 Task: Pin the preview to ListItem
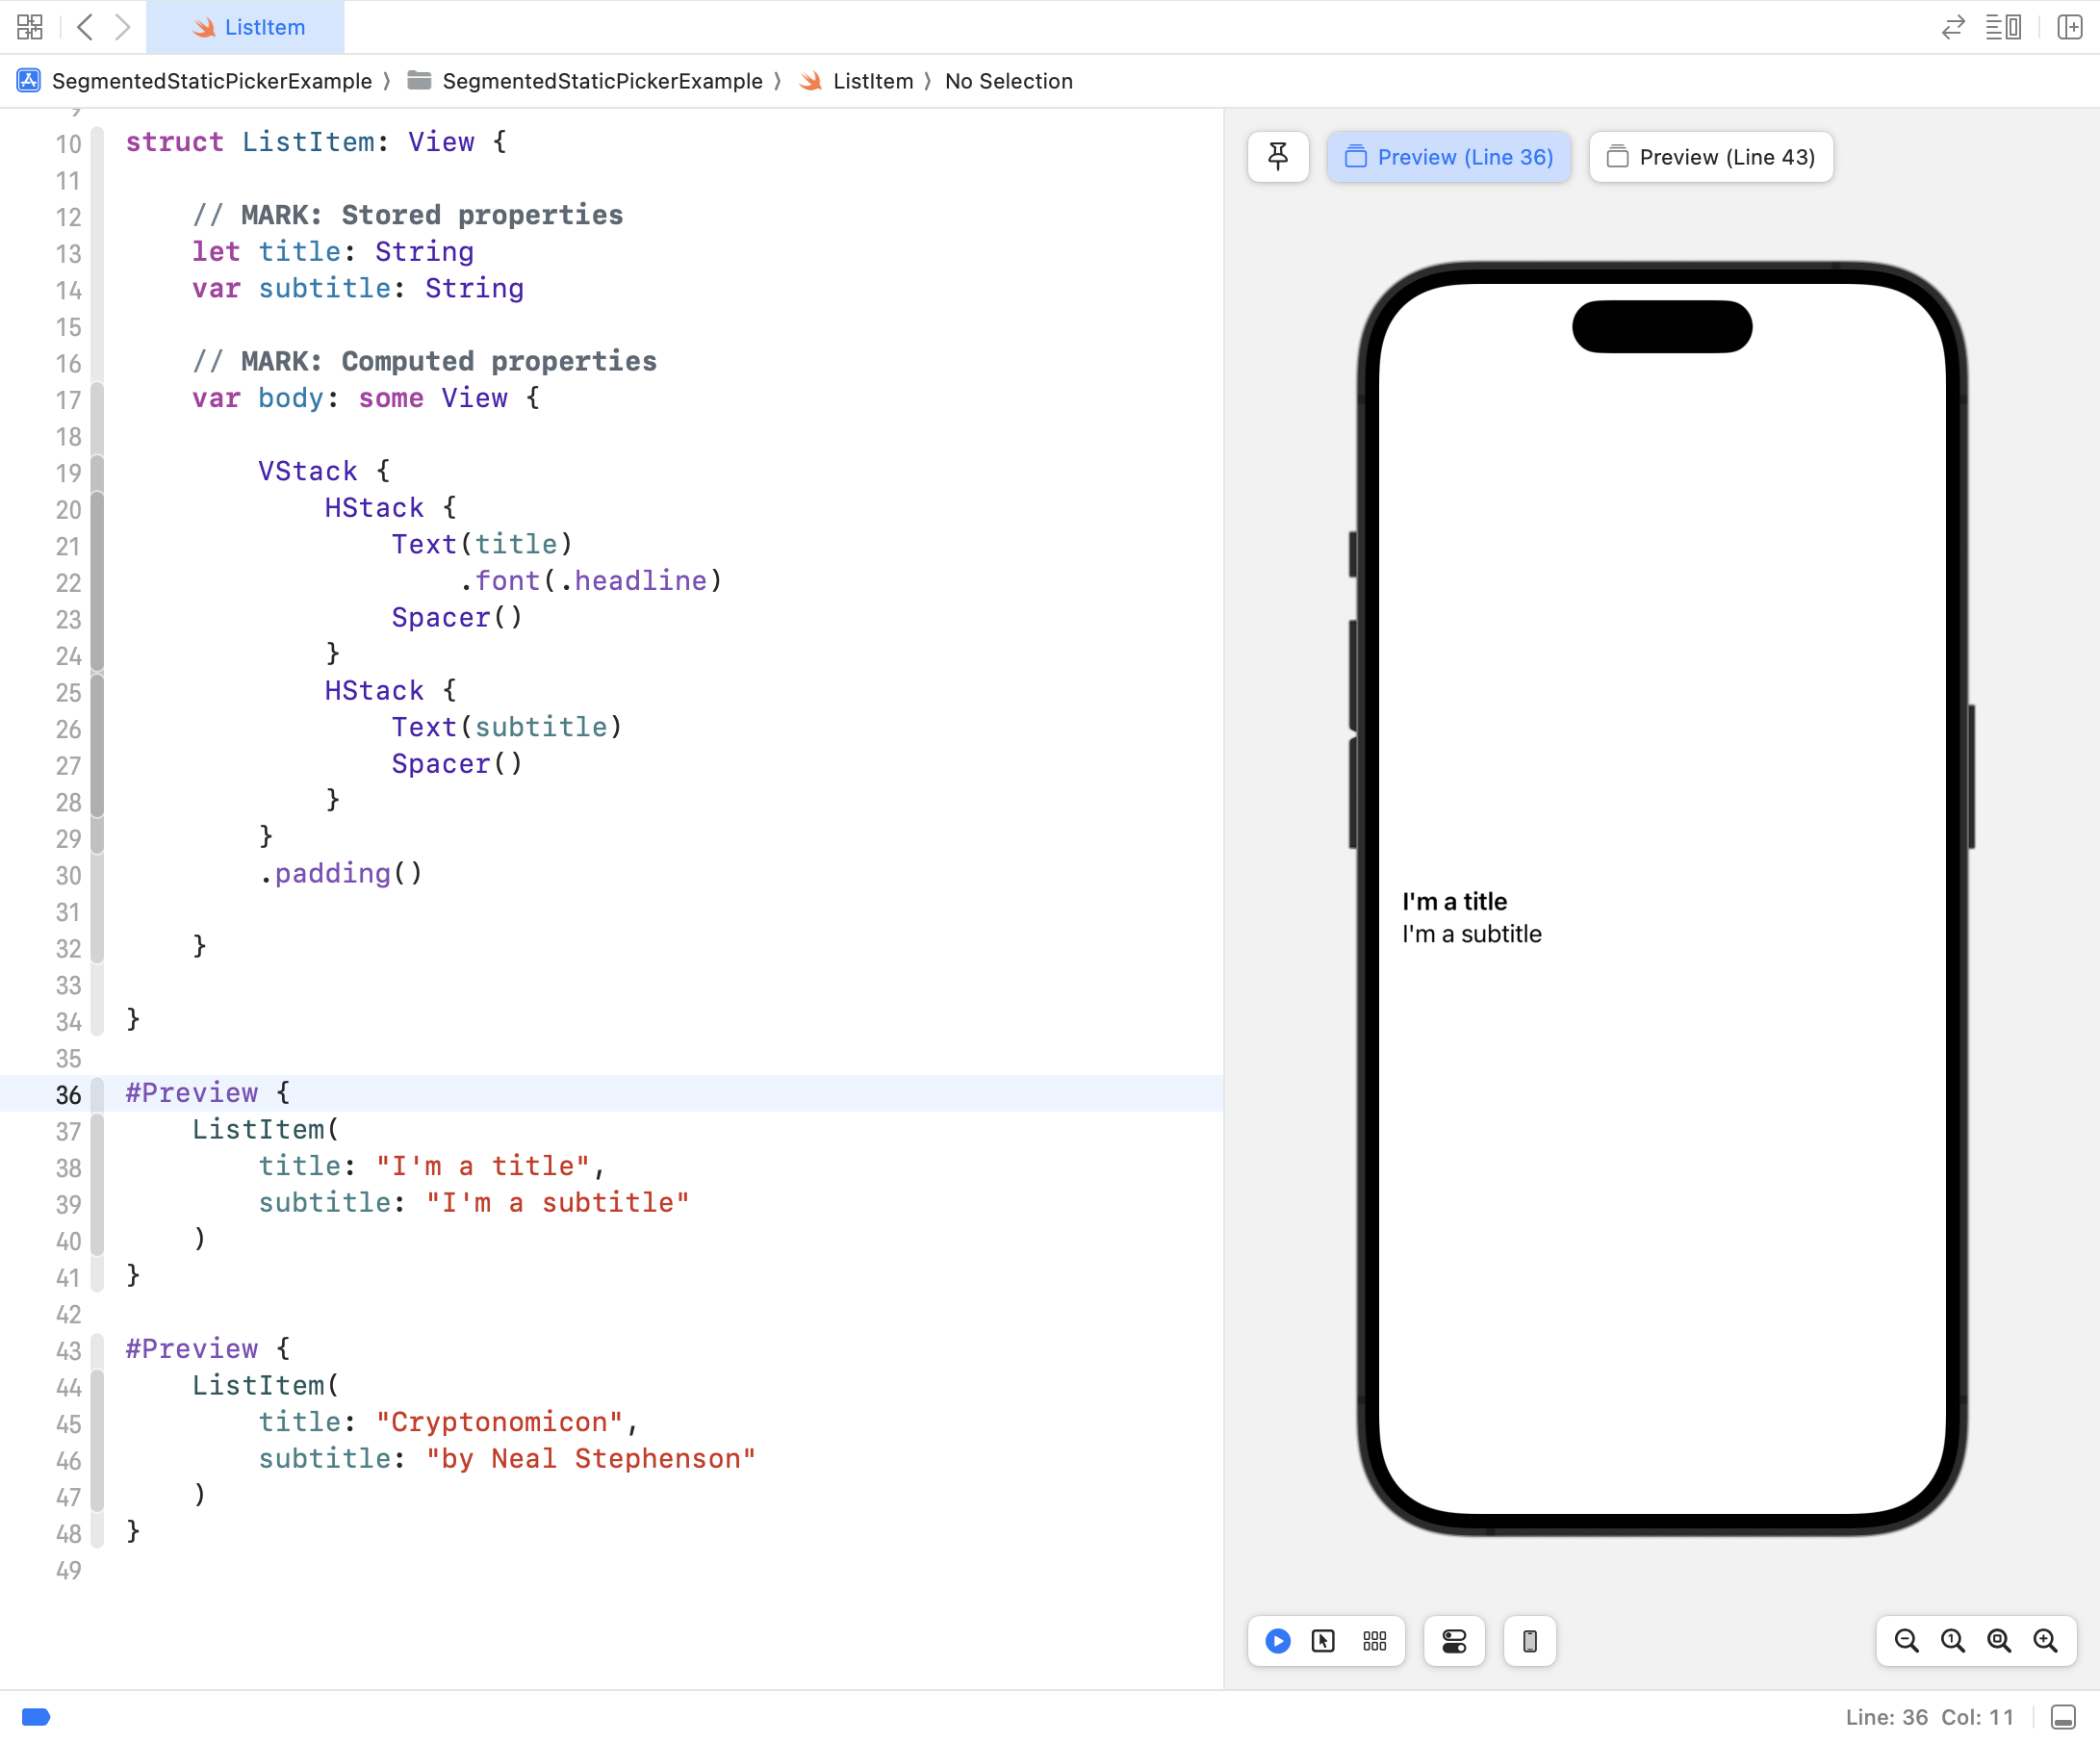coord(1278,156)
